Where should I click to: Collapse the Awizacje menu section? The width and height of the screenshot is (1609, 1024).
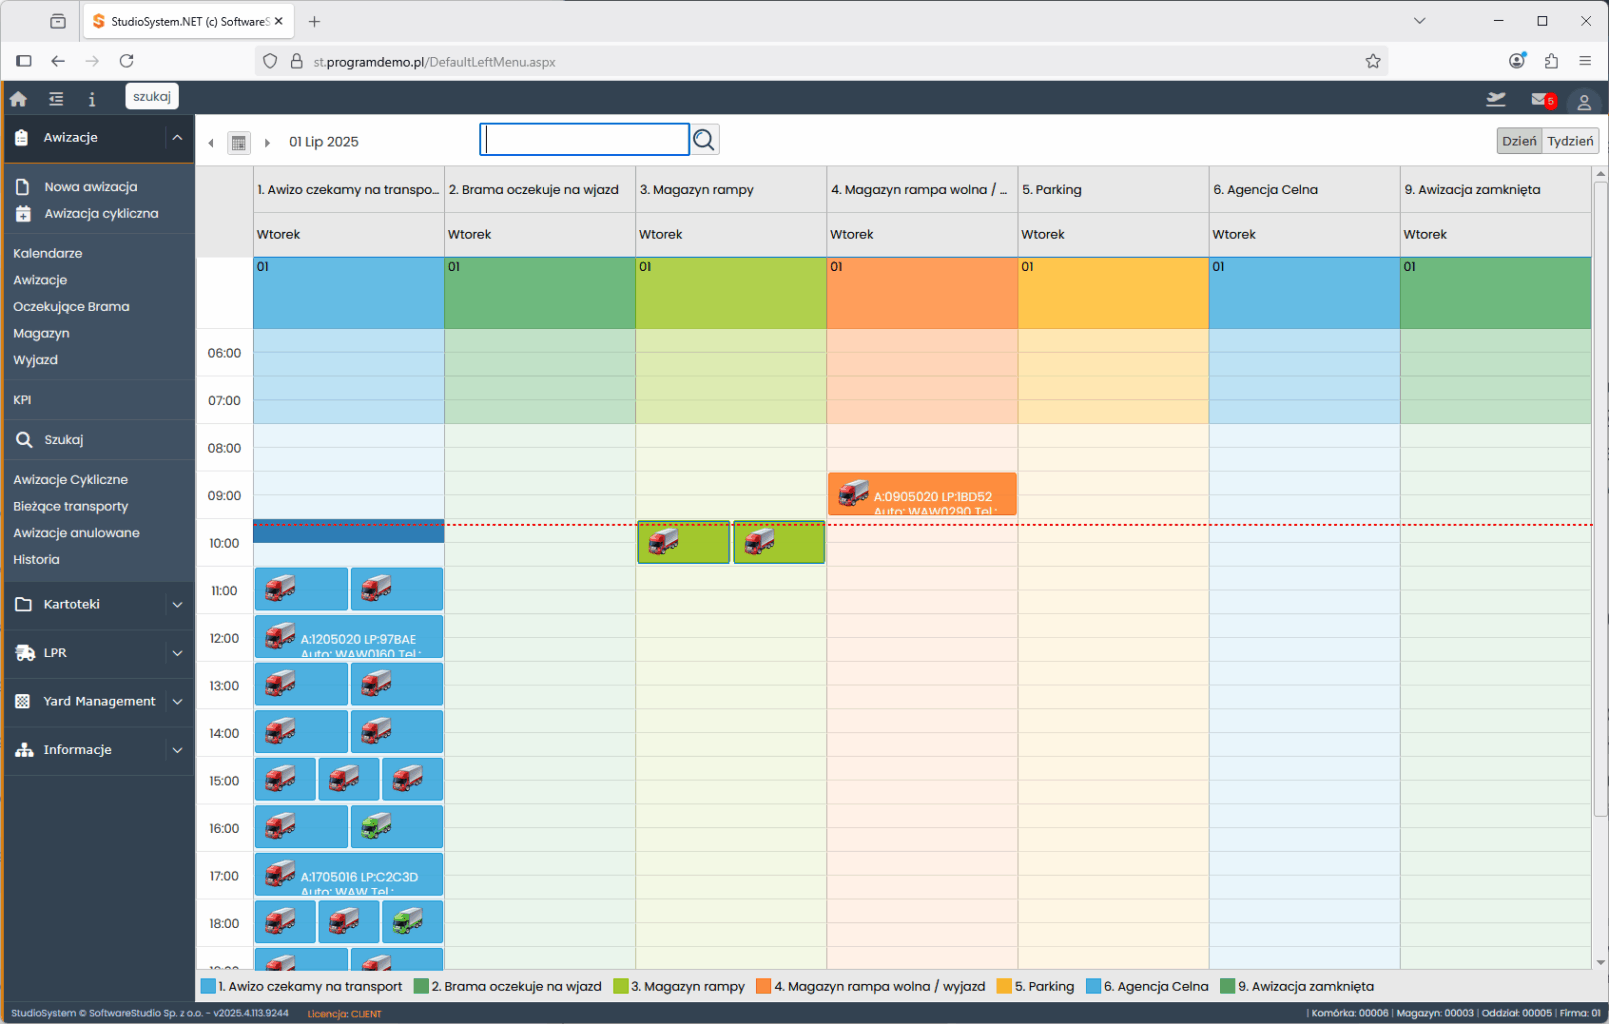click(x=177, y=137)
